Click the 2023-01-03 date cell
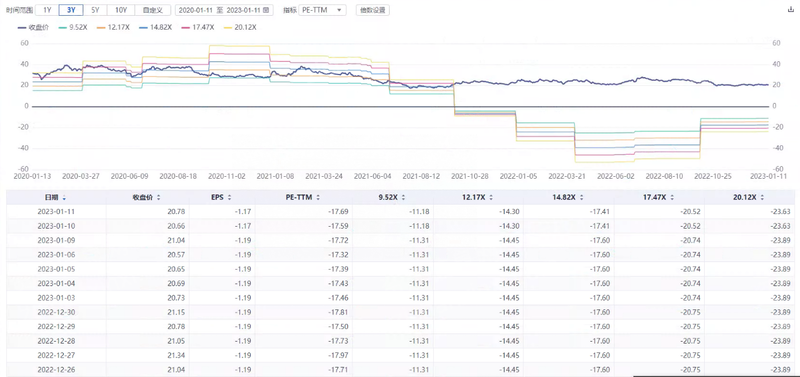Viewport: 800px width, 377px height. (55, 297)
